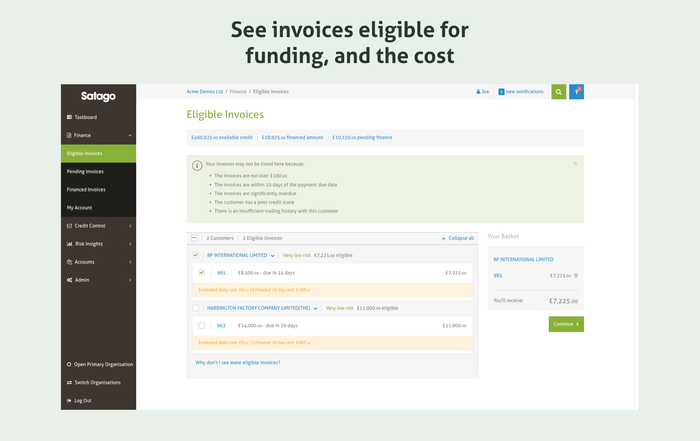Viewport: 700px width, 441px height.
Task: Click the Risk Insights chart icon
Action: coord(69,244)
